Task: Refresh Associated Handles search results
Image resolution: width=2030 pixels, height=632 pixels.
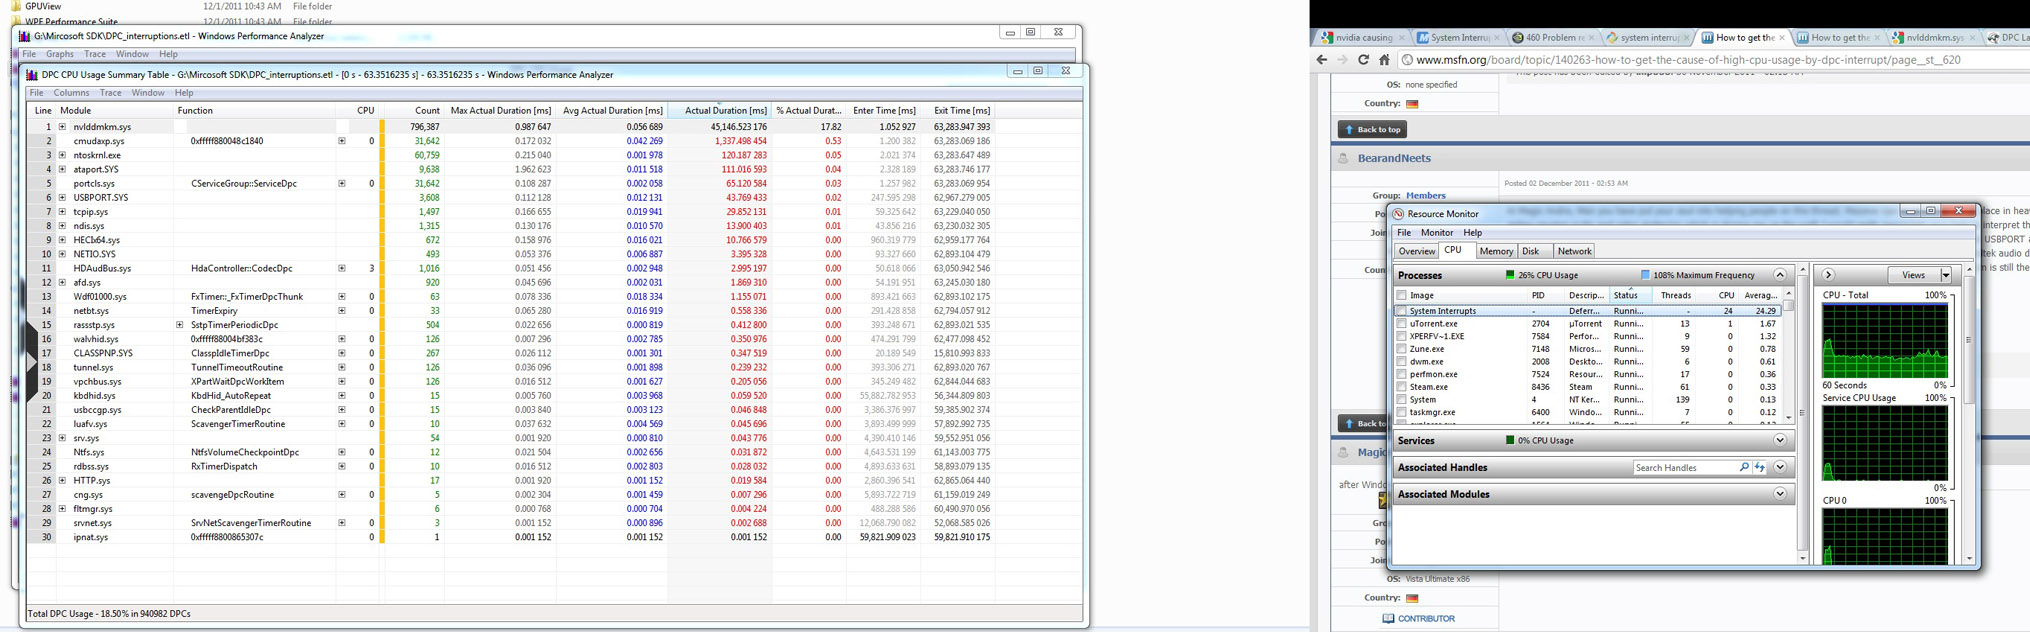Action: point(1759,468)
